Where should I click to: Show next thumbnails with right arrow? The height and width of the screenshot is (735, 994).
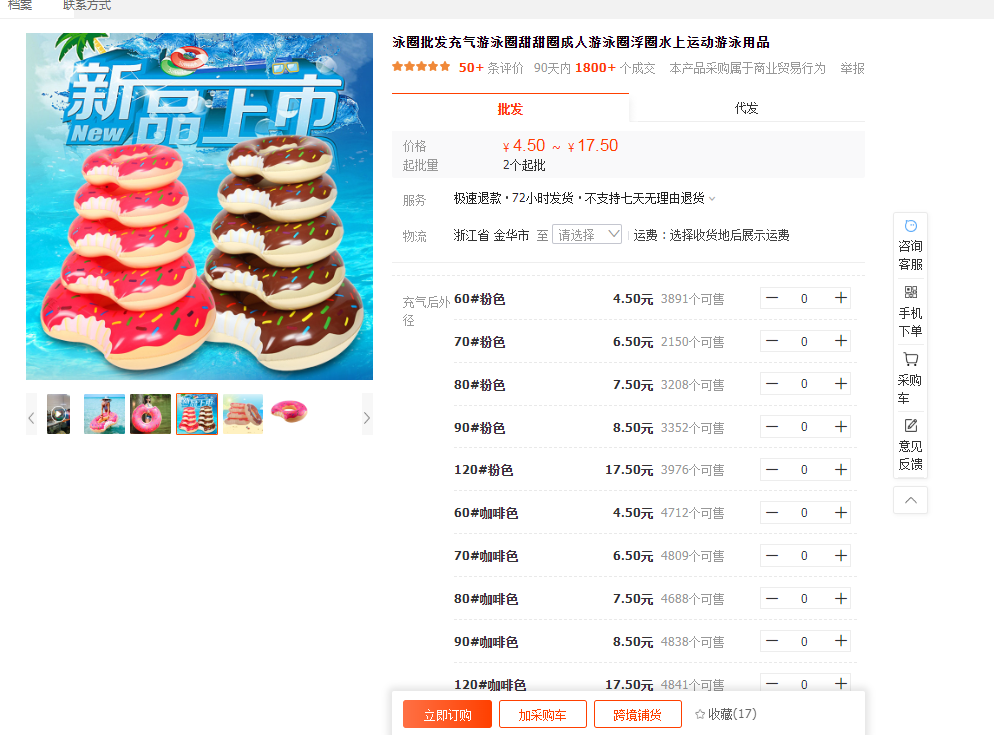click(x=367, y=417)
